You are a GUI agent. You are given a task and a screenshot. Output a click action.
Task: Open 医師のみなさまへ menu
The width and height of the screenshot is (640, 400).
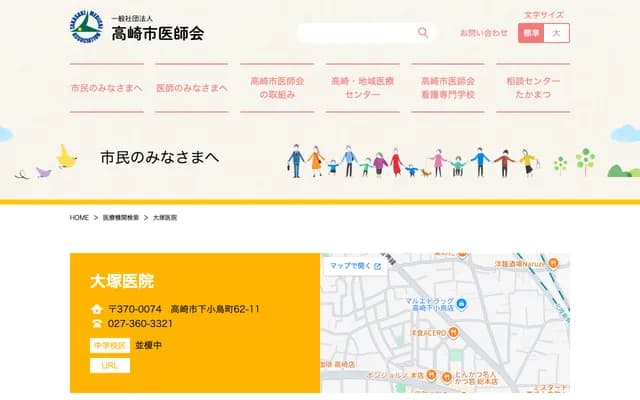point(192,88)
